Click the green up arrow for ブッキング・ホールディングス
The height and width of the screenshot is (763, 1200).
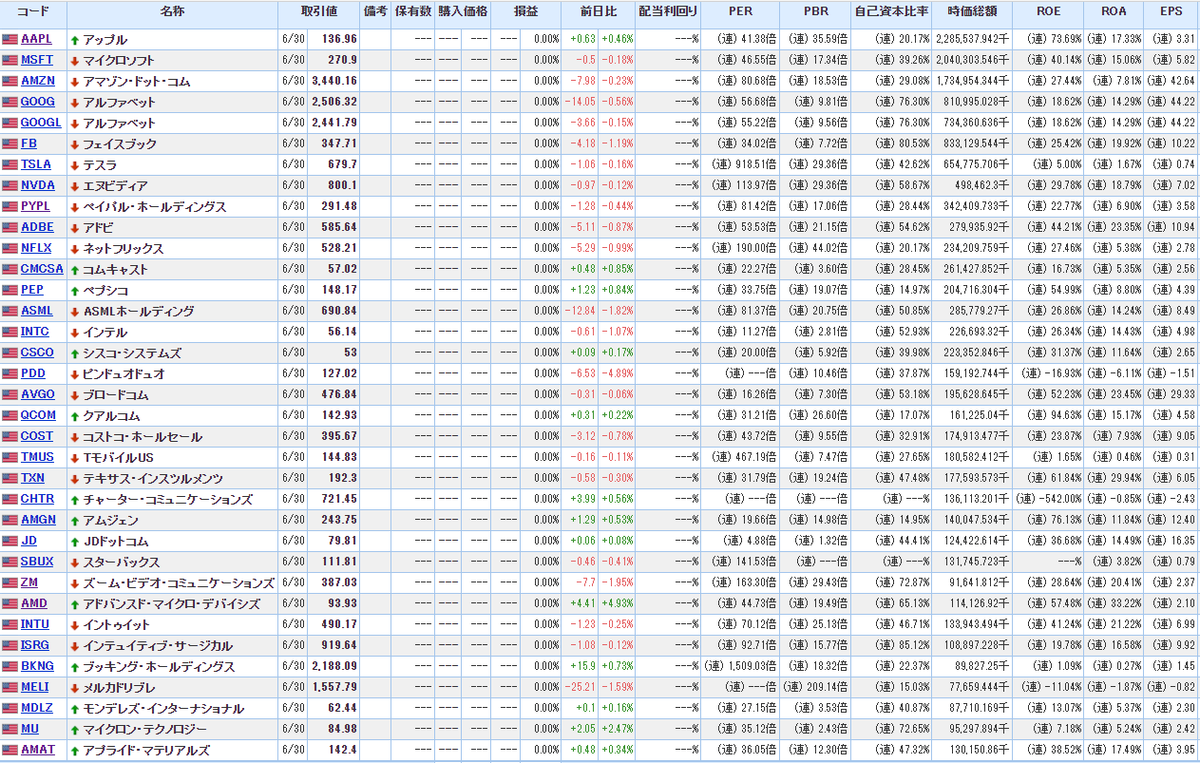[75, 666]
